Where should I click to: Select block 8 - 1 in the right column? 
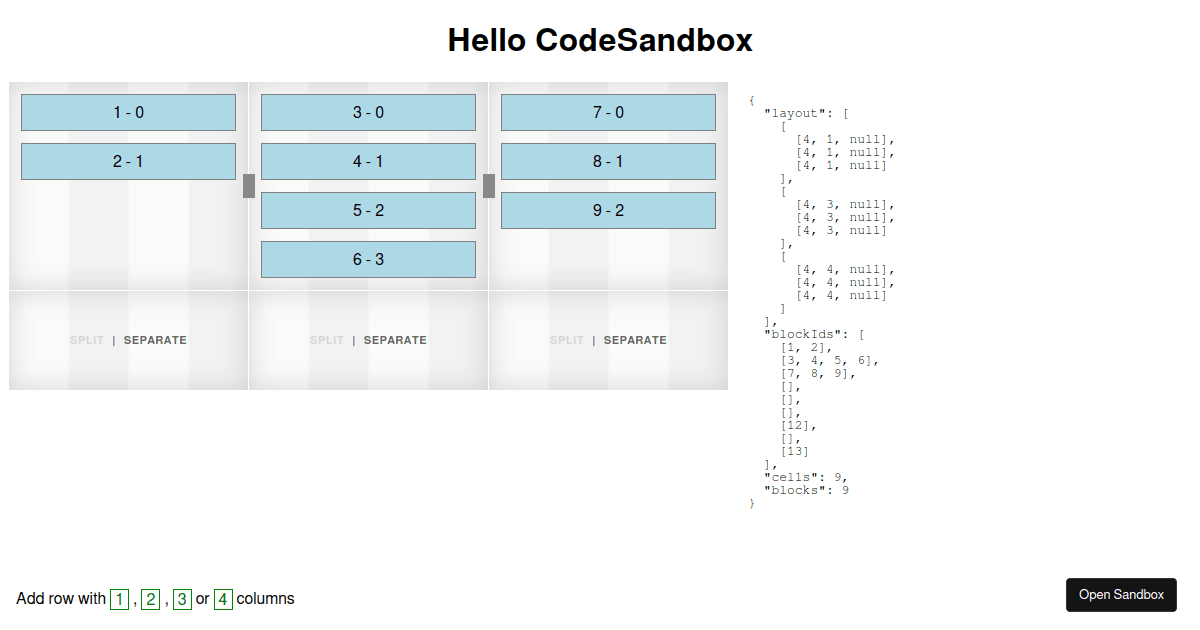(608, 162)
